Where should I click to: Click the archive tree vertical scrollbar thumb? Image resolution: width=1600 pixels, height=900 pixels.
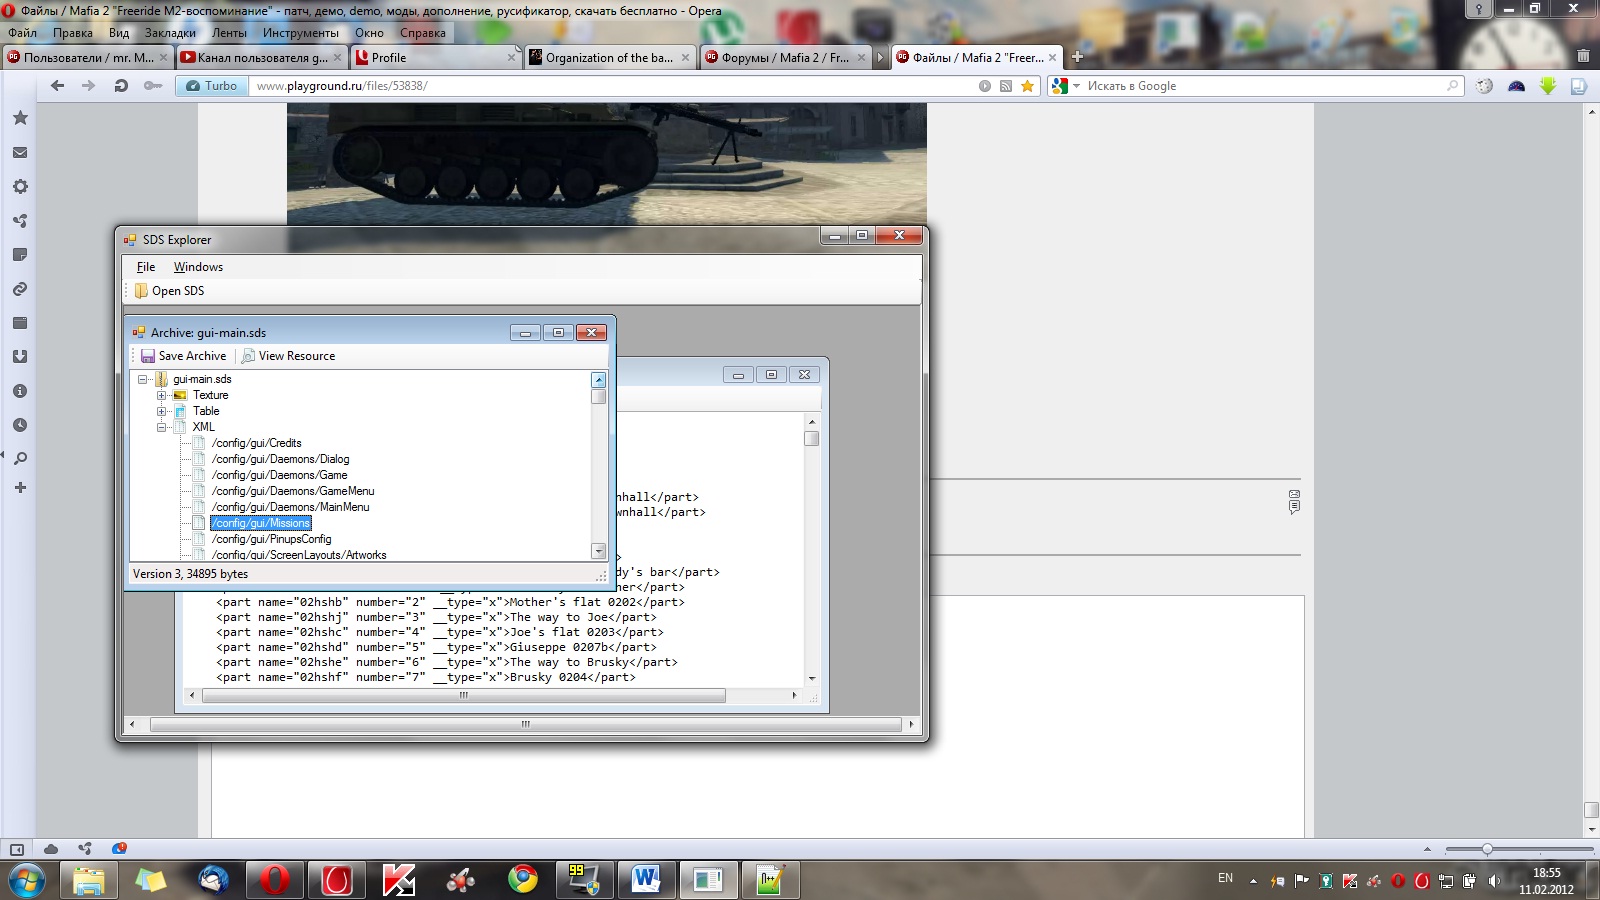(599, 396)
